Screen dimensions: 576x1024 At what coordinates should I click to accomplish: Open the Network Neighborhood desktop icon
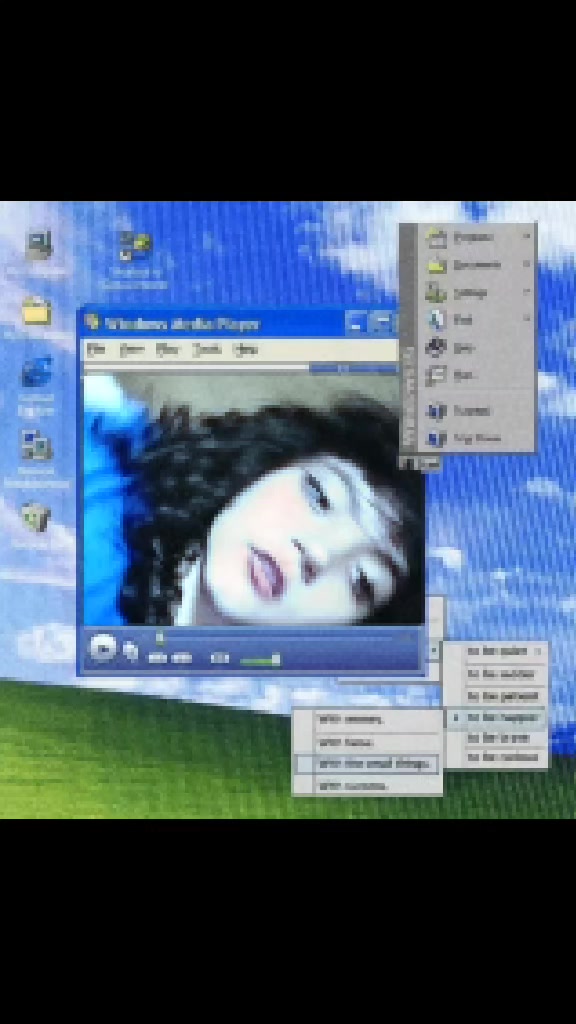tap(36, 446)
